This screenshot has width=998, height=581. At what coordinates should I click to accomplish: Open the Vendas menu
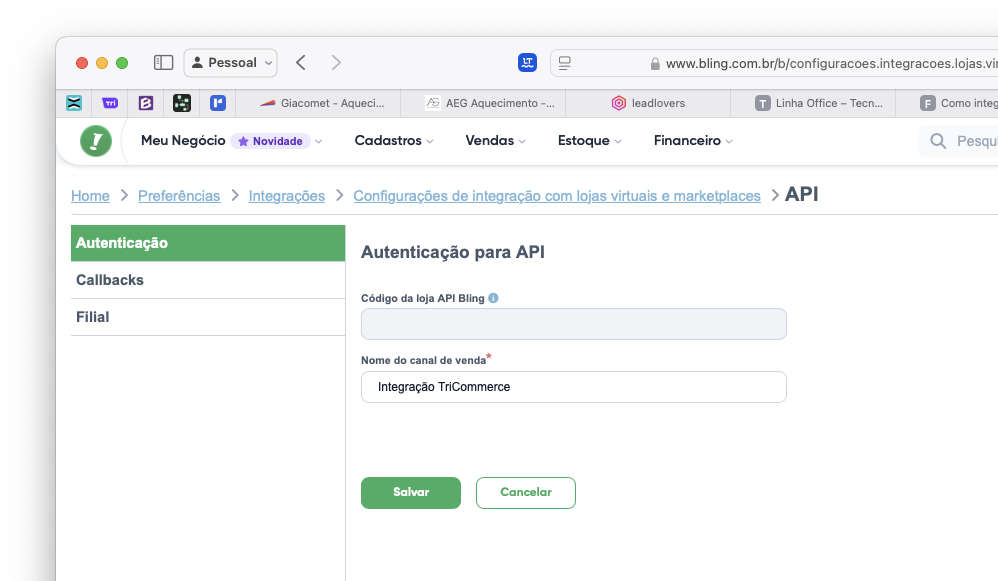489,141
